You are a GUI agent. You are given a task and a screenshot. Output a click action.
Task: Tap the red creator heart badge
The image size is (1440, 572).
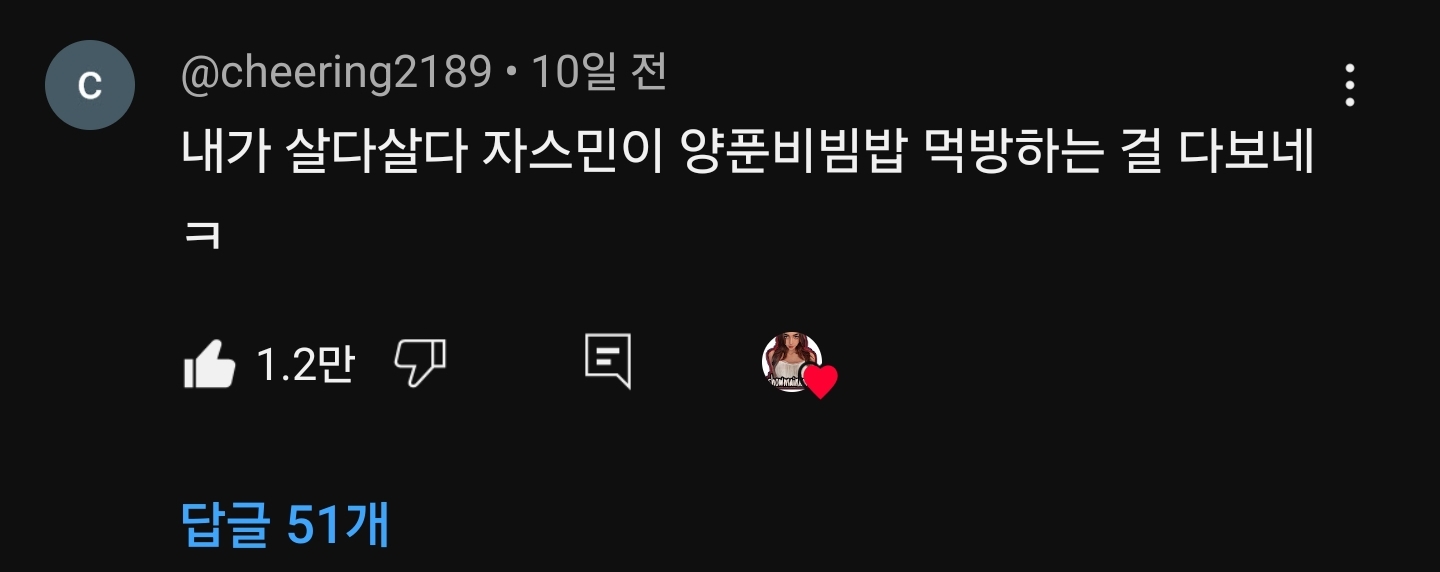tap(820, 382)
